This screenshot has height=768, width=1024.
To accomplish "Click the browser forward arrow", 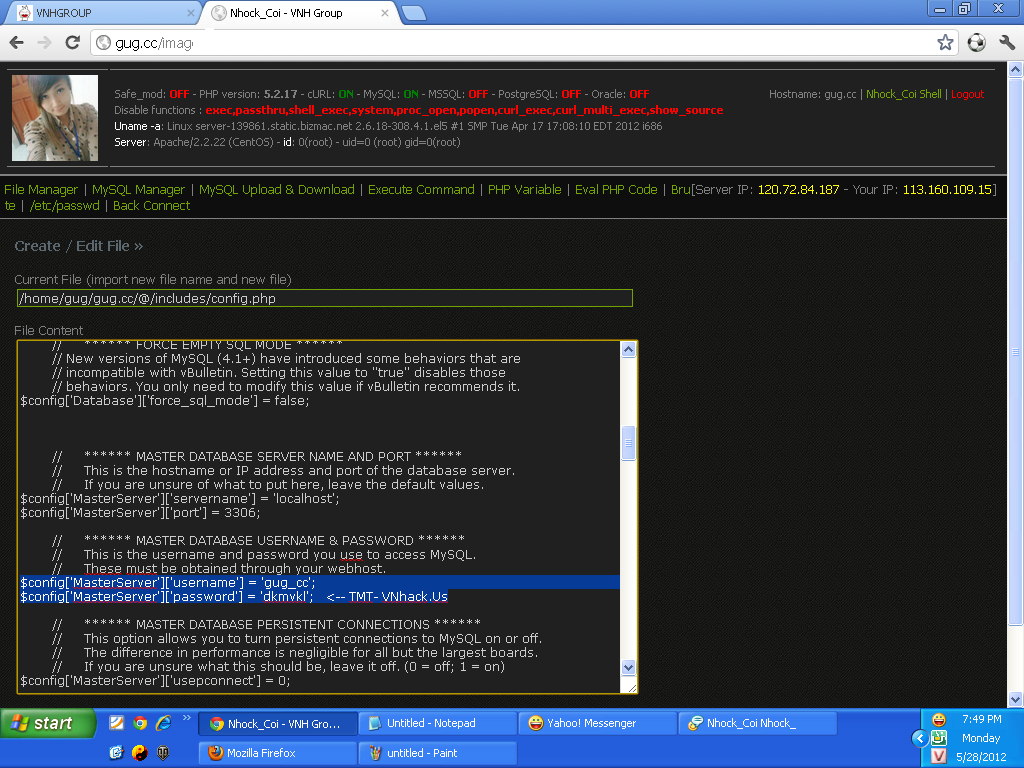I will click(x=44, y=43).
